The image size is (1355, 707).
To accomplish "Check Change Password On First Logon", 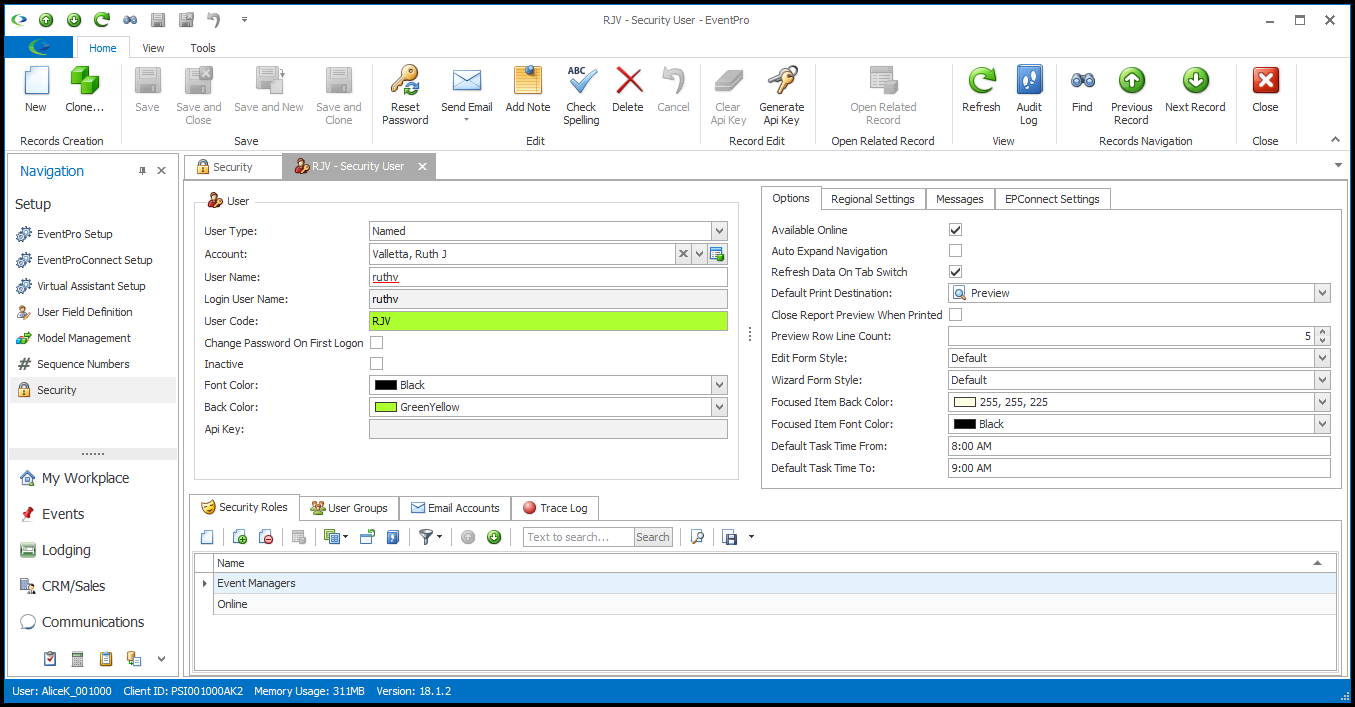I will pyautogui.click(x=376, y=343).
